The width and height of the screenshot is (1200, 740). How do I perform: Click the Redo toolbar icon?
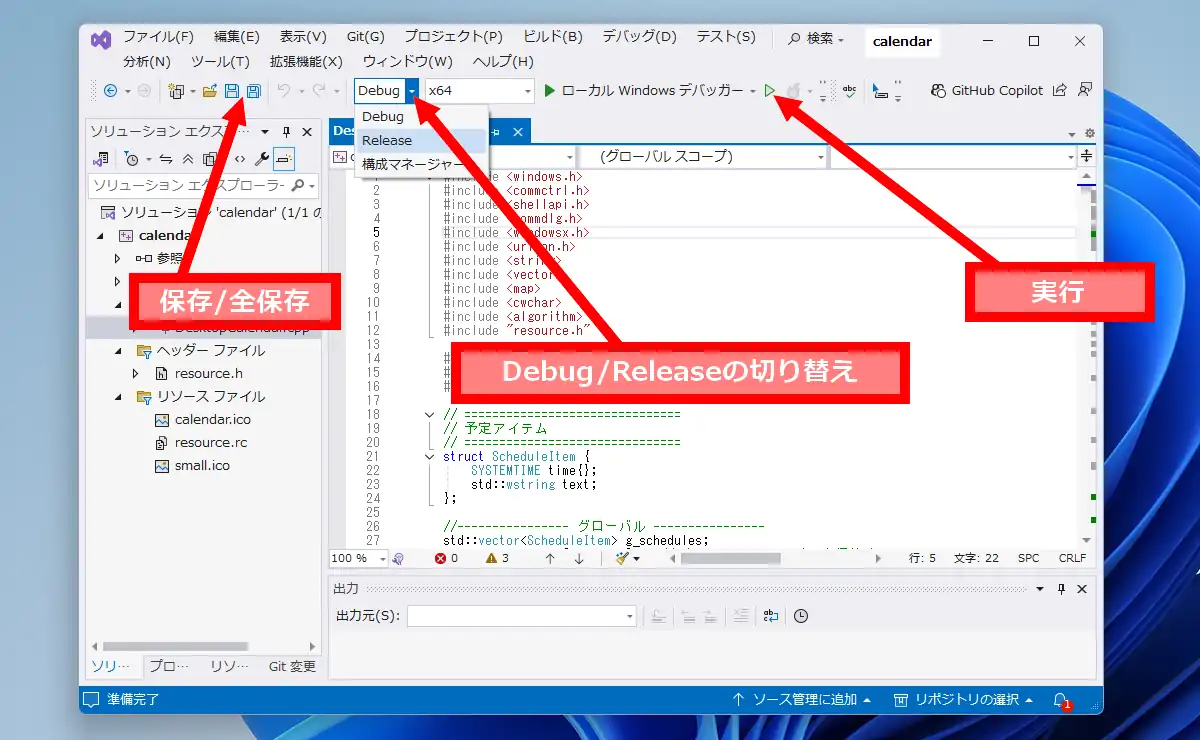(319, 91)
